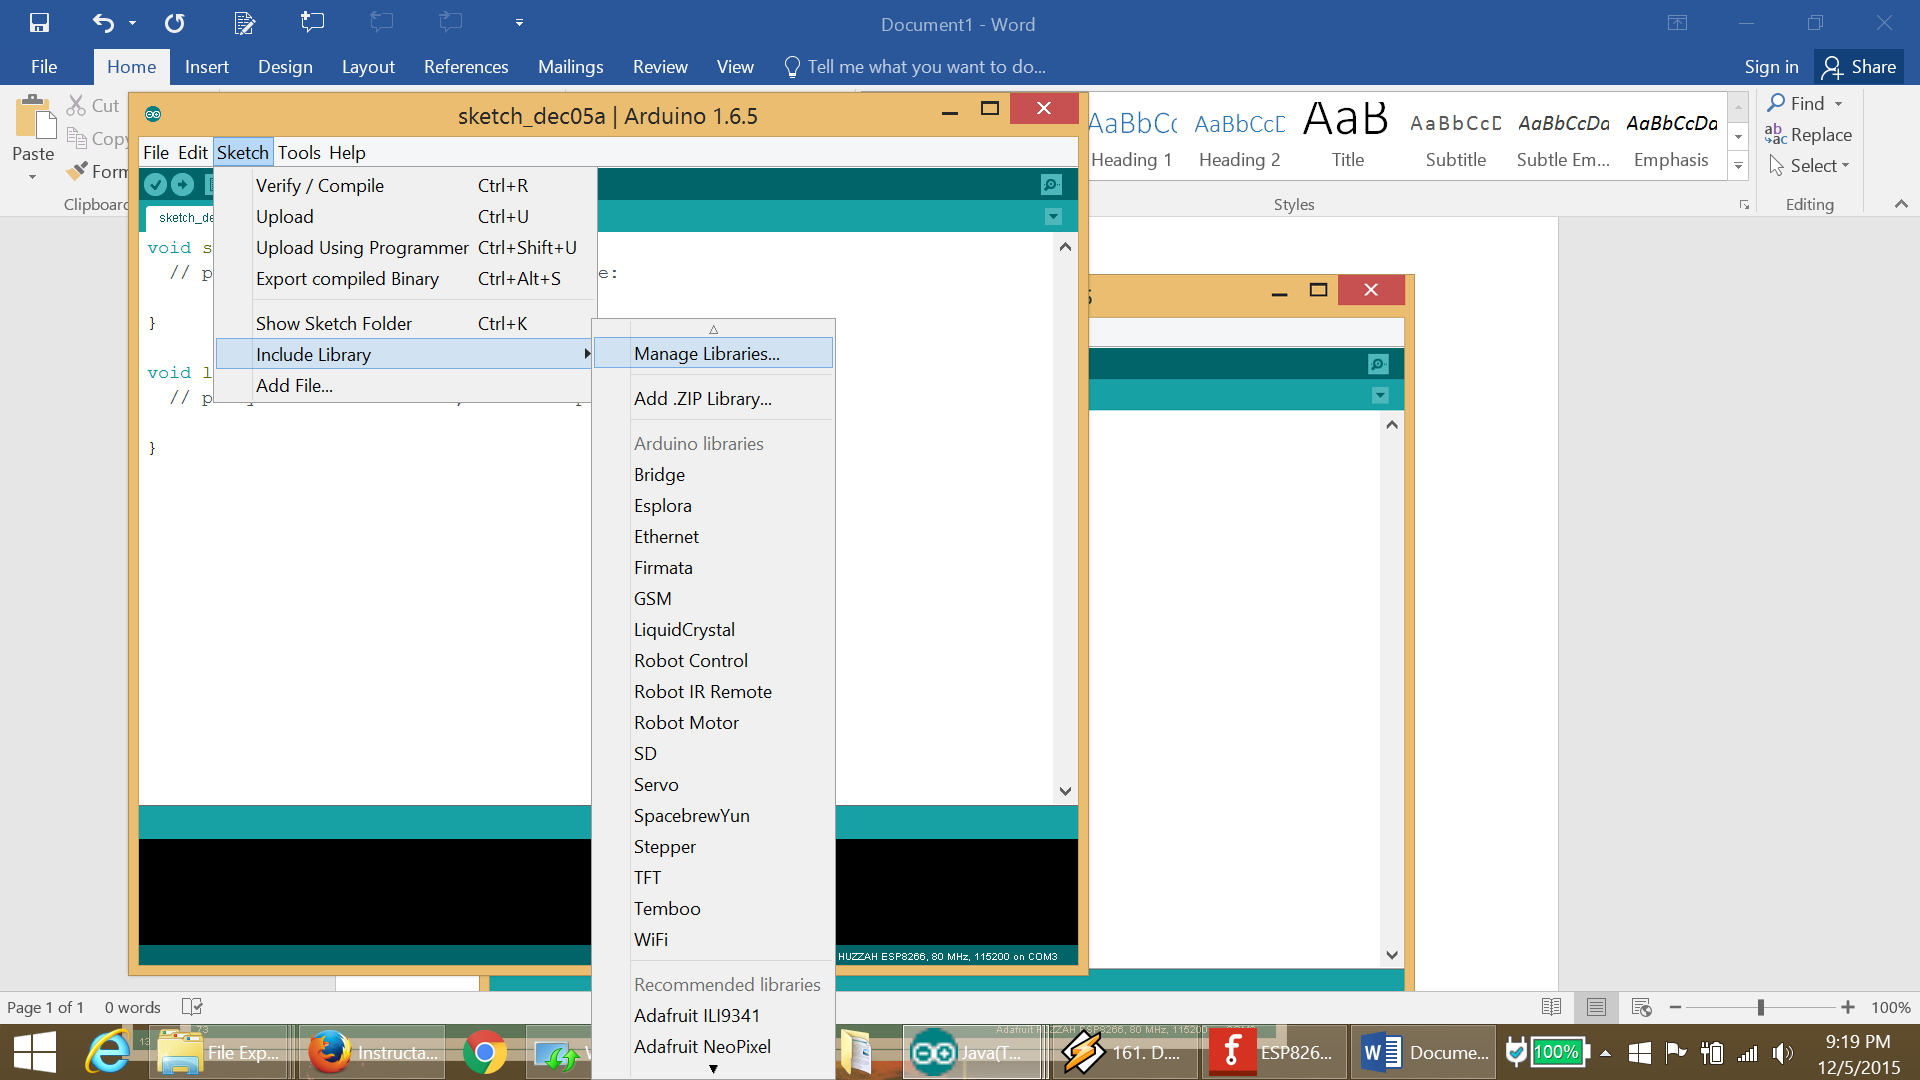Select the Adafruit NeoPixel library
1920x1080 pixels.
pos(713,1046)
